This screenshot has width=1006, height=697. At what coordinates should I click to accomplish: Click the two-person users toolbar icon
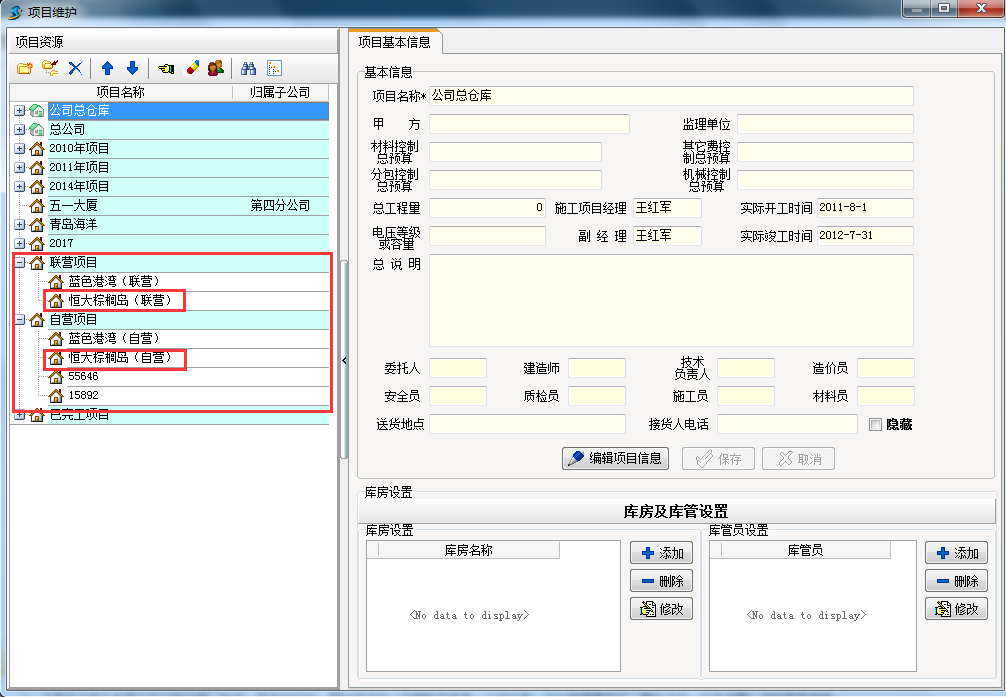point(215,68)
